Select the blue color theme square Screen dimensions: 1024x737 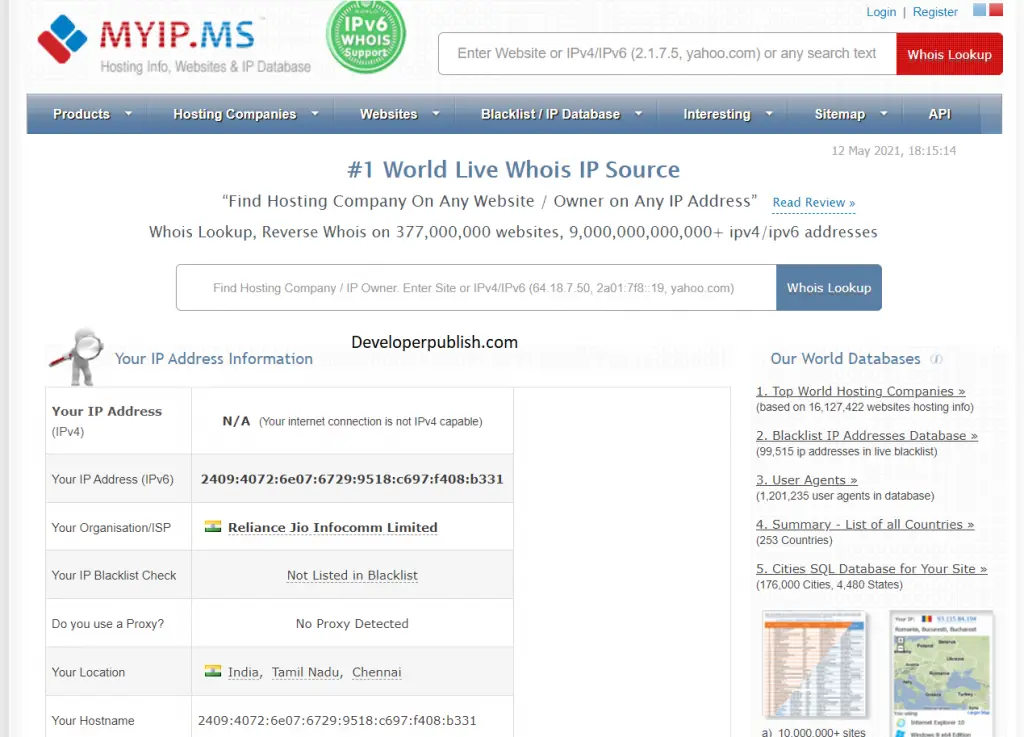coord(979,10)
